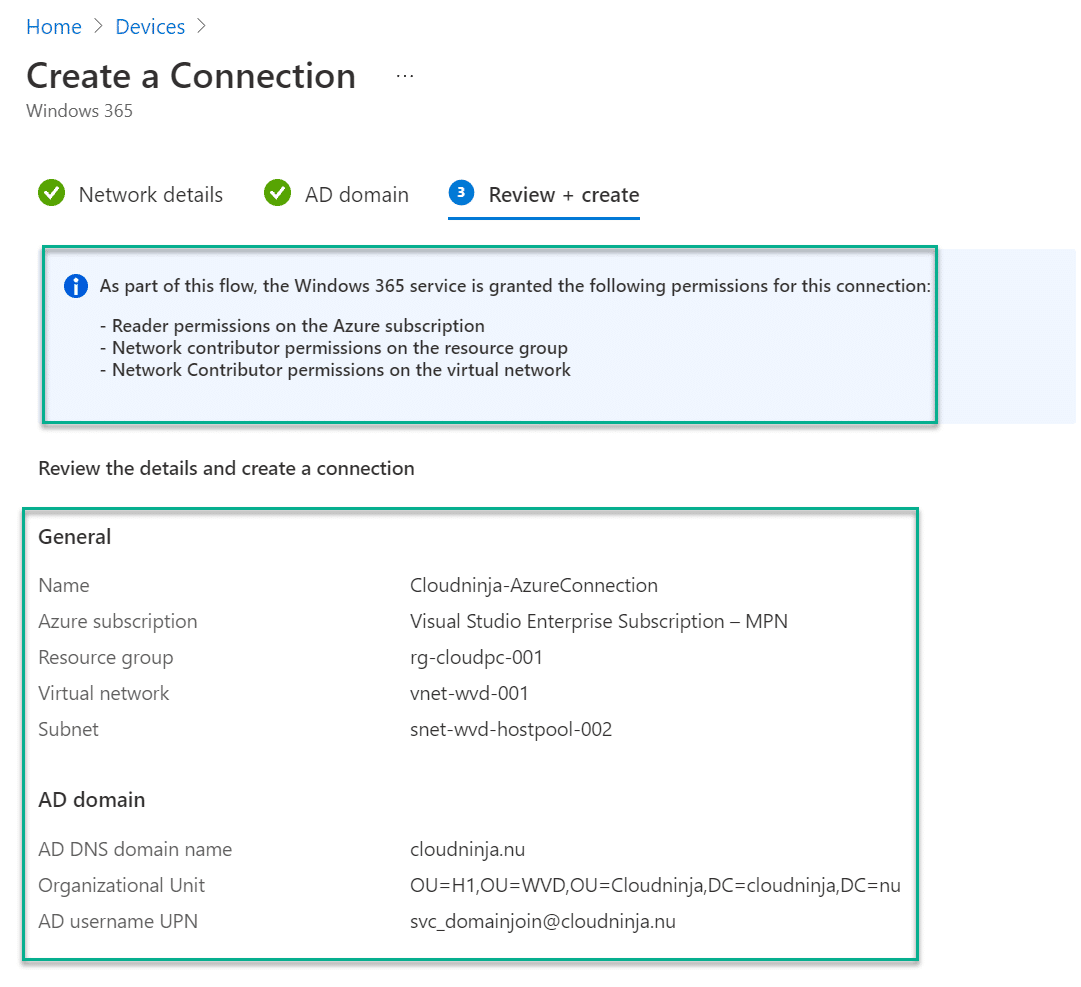Image resolution: width=1081 pixels, height=987 pixels.
Task: Click the AD domain section heading
Action: 92,800
